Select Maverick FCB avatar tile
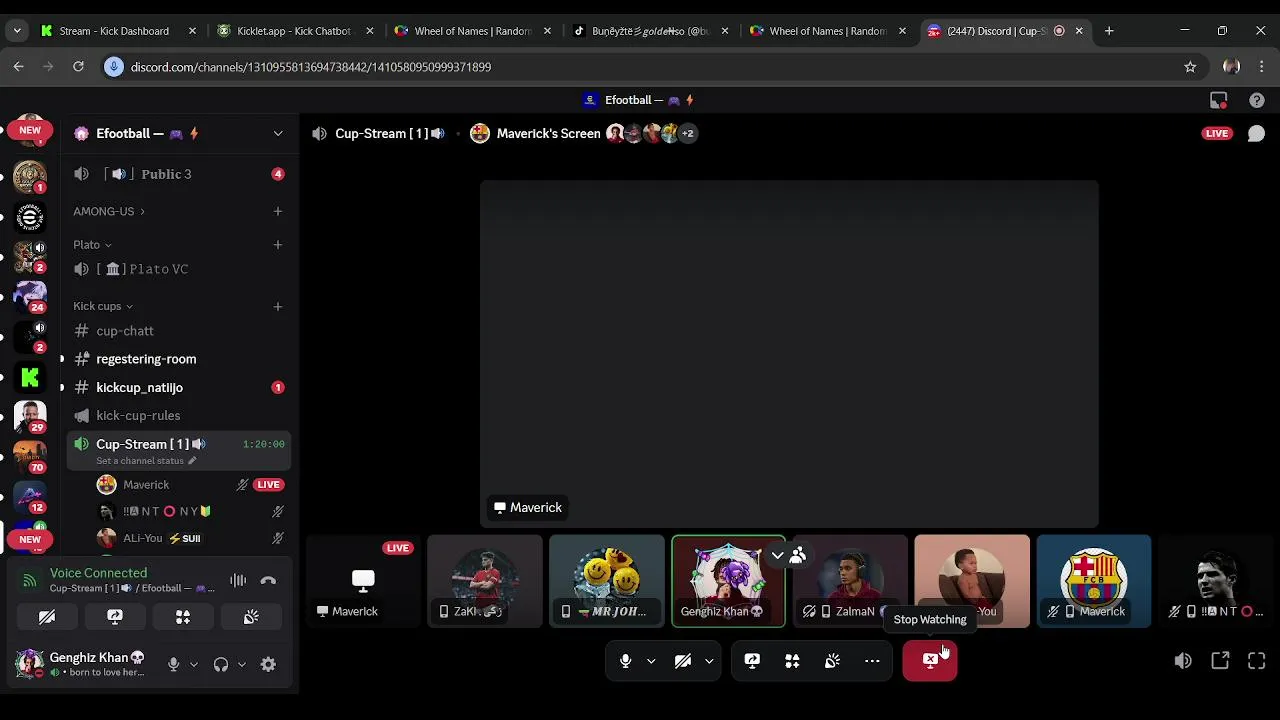The image size is (1280, 720). point(1094,581)
